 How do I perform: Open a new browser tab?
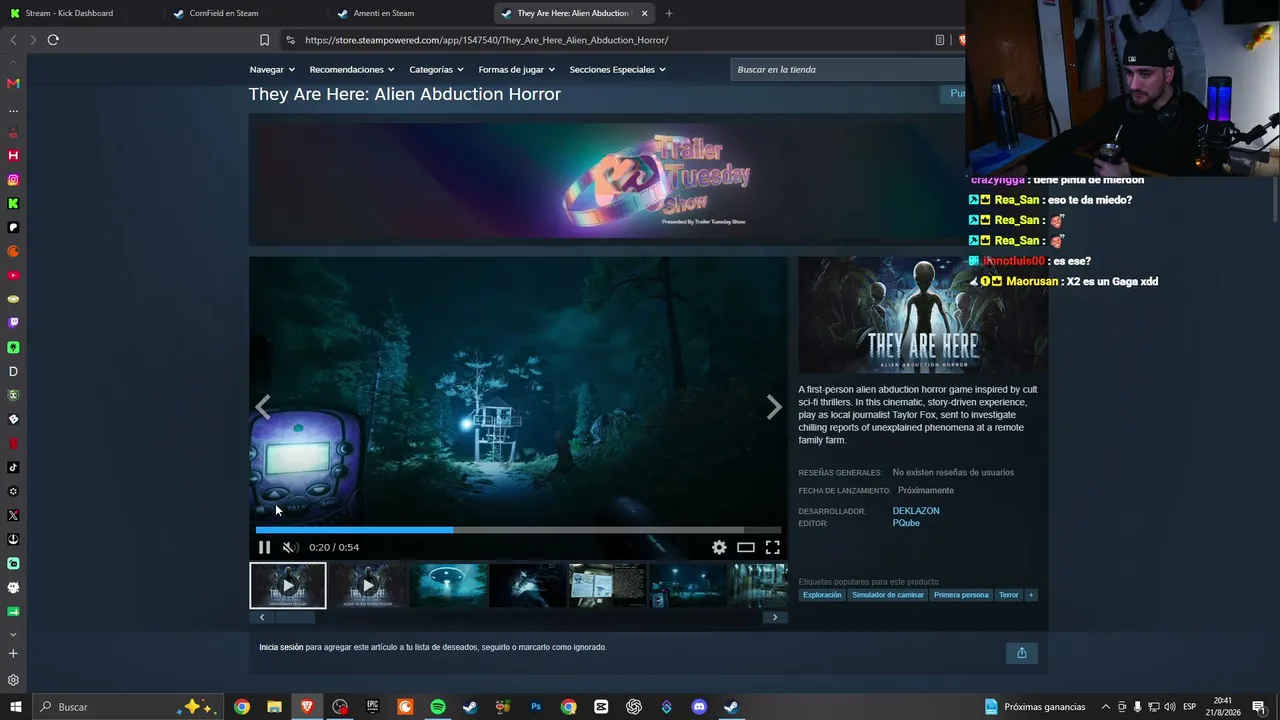(669, 13)
